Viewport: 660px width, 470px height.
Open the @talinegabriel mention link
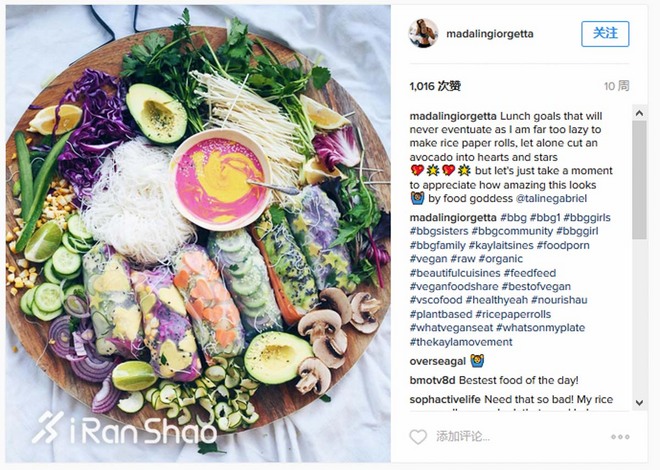(x=551, y=198)
